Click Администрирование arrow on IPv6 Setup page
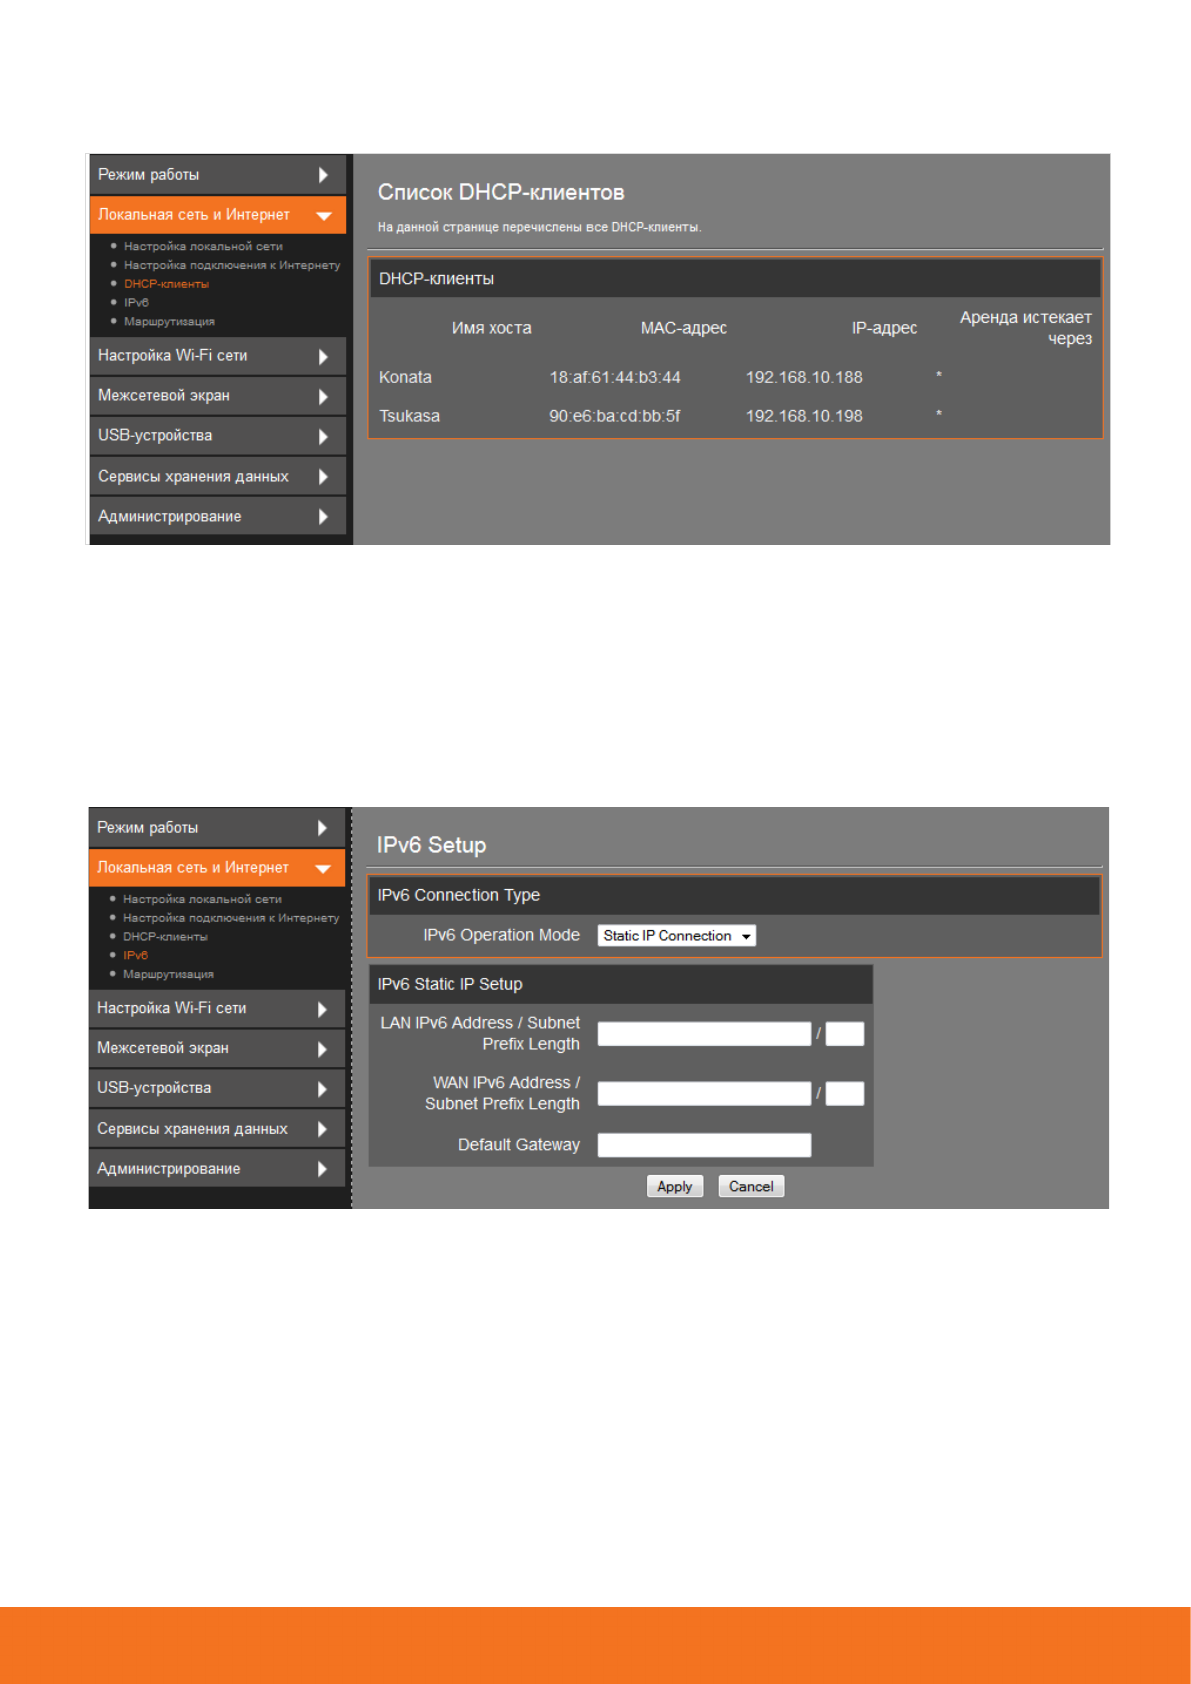Viewport: 1191px width, 1684px height. coord(322,1169)
